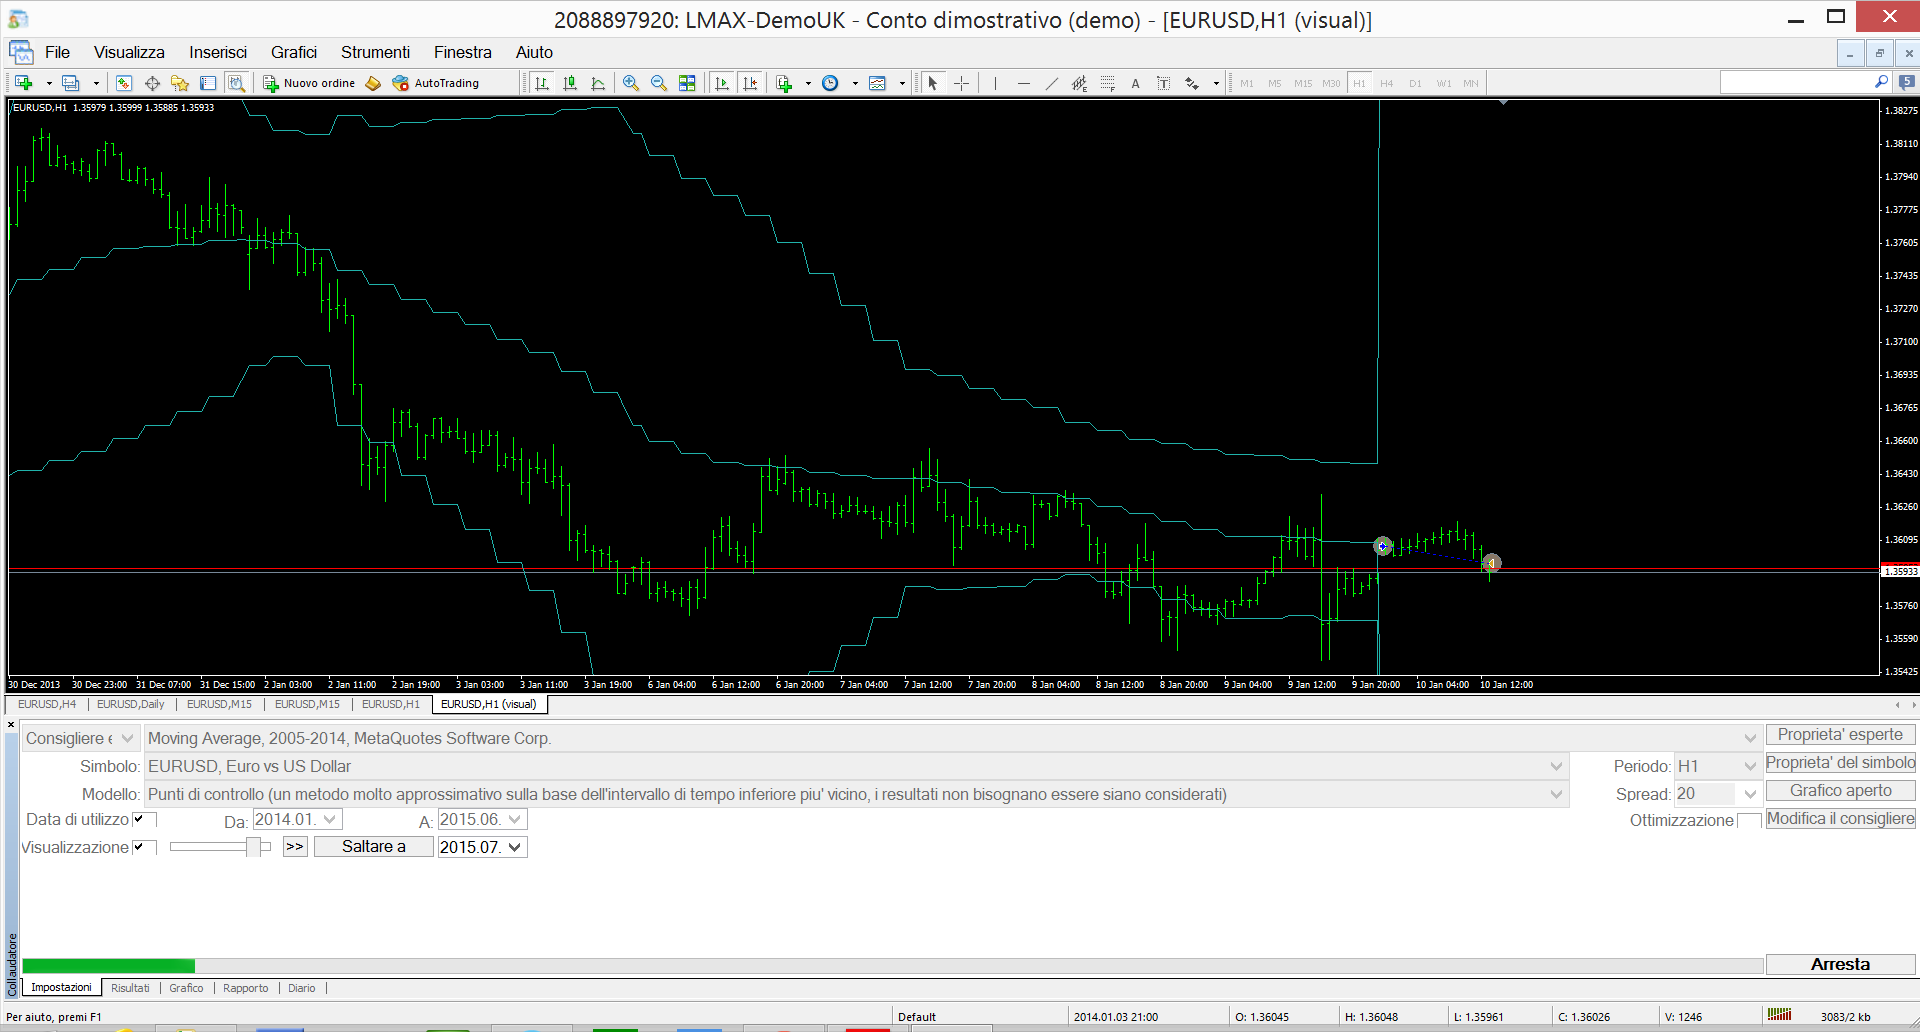Viewport: 1928px width, 1032px height.
Task: Open the Market Watch panel icon
Action: point(124,83)
